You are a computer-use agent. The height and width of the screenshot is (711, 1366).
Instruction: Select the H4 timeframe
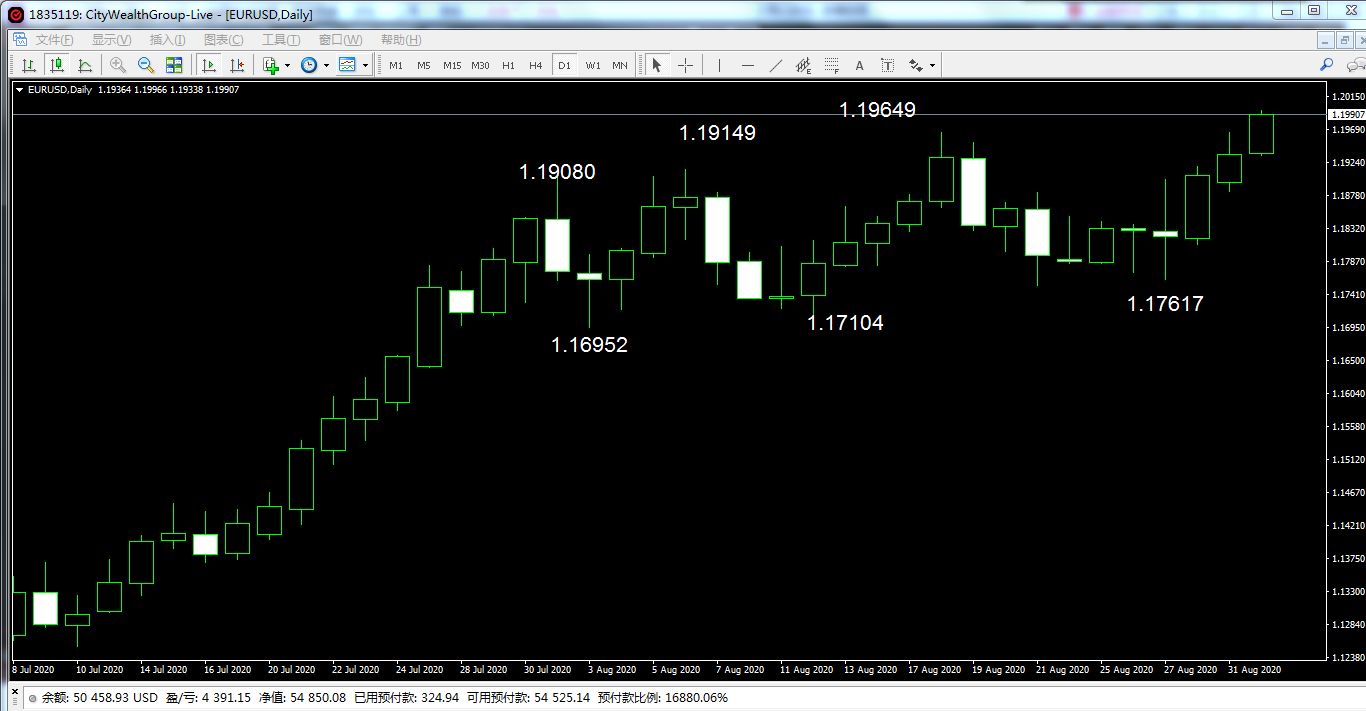tap(536, 65)
